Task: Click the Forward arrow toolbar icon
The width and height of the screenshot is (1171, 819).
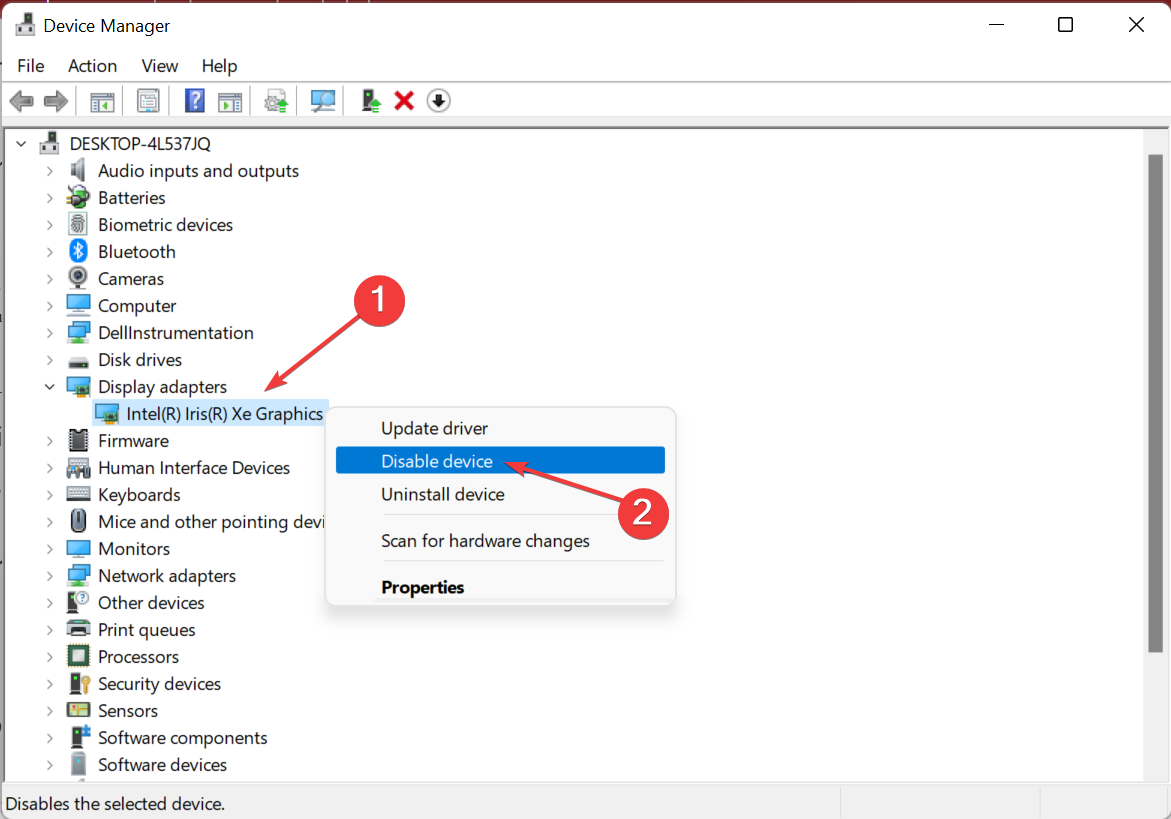Action: (x=56, y=101)
